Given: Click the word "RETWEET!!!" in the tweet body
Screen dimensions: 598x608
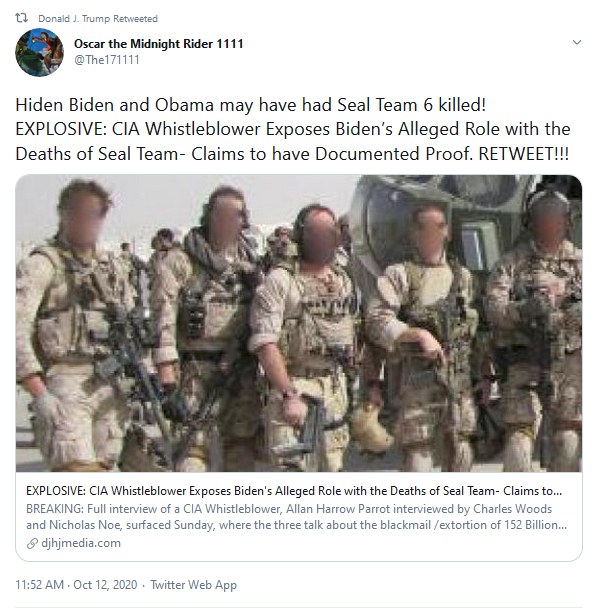Looking at the screenshot, I should coord(524,154).
